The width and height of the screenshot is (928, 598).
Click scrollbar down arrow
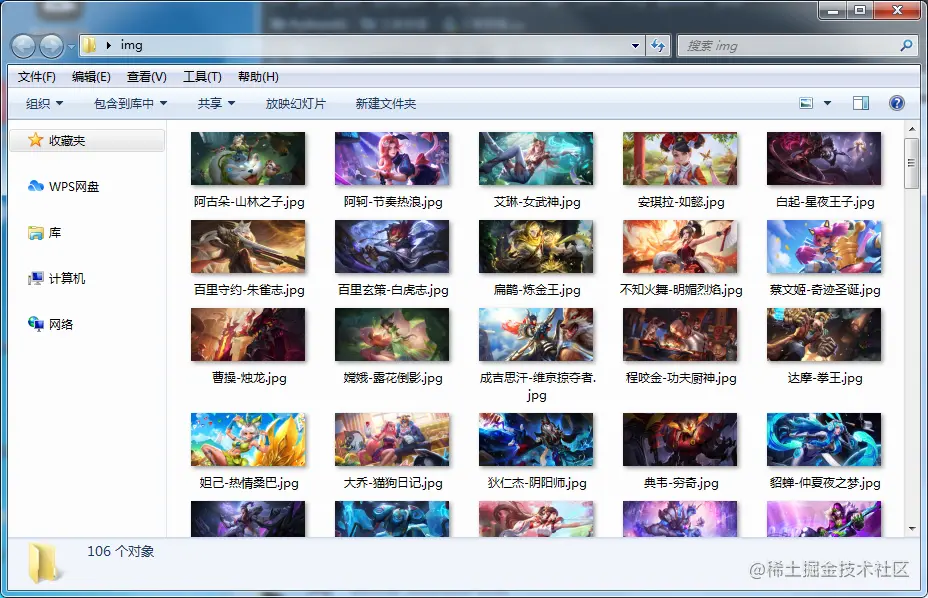tap(911, 529)
